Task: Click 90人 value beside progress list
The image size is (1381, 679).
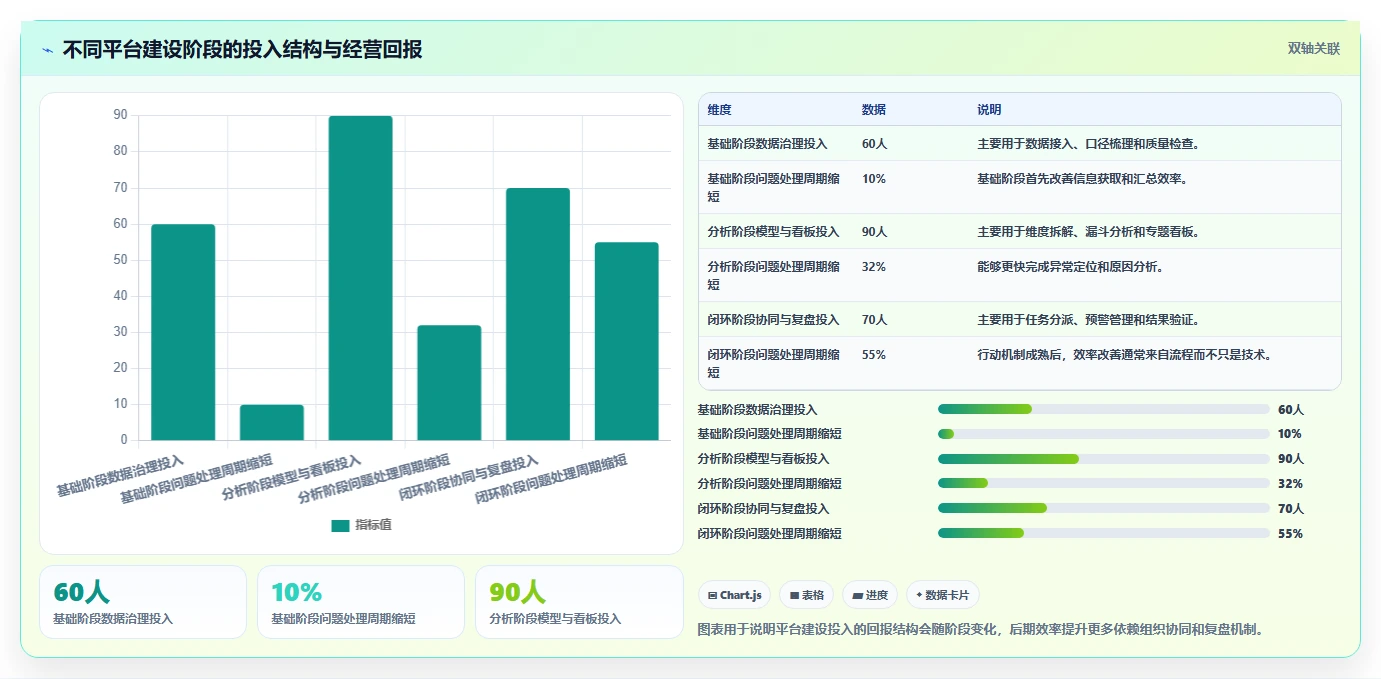Action: pyautogui.click(x=1291, y=459)
